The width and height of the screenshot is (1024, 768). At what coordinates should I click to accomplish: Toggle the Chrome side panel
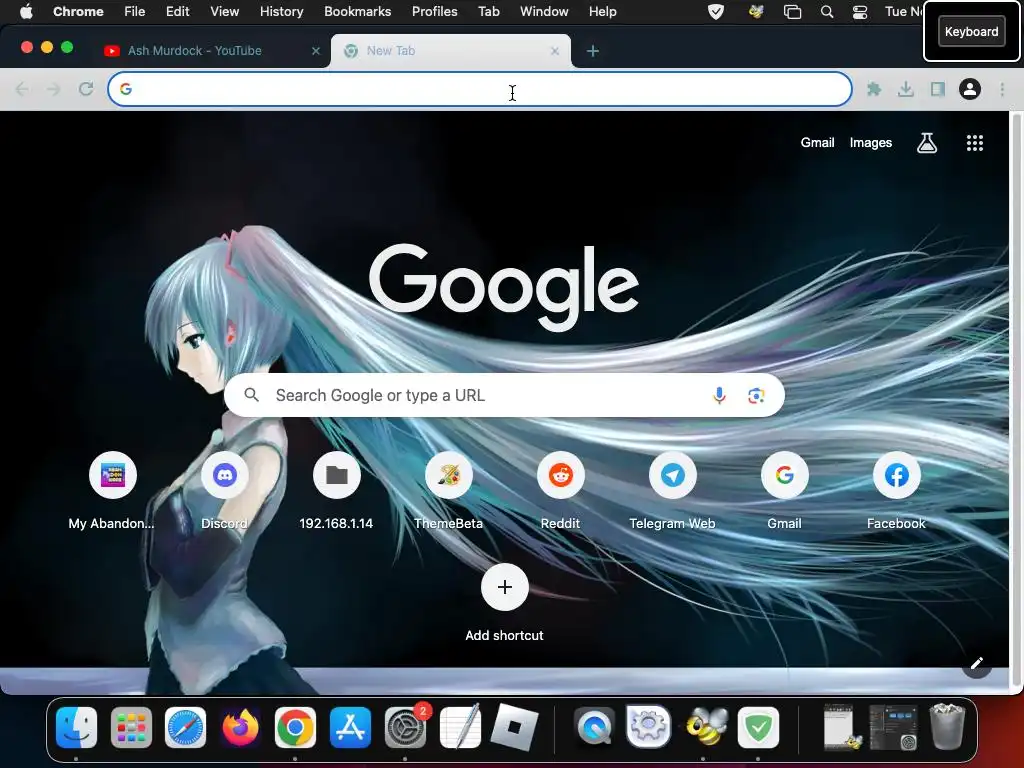(937, 89)
